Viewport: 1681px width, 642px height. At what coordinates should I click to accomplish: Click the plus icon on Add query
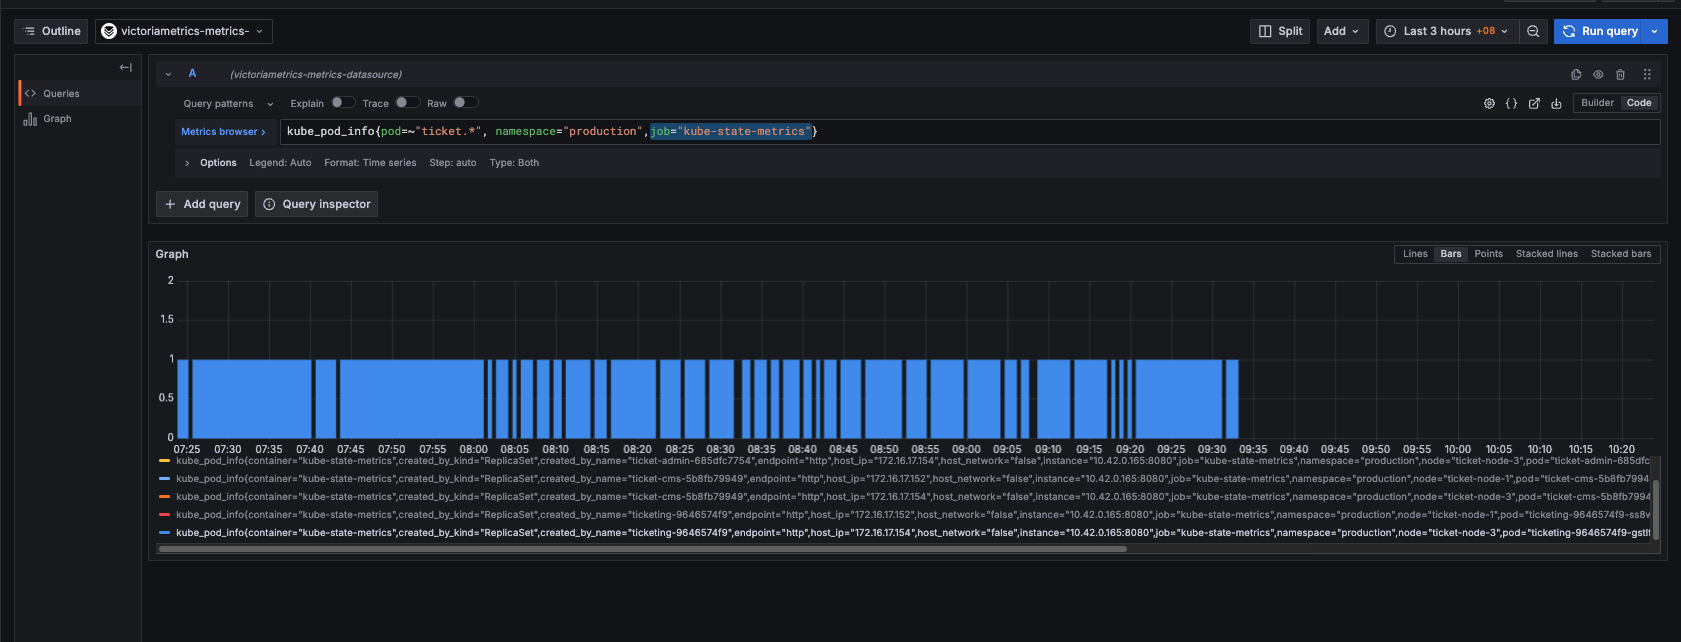[x=170, y=204]
